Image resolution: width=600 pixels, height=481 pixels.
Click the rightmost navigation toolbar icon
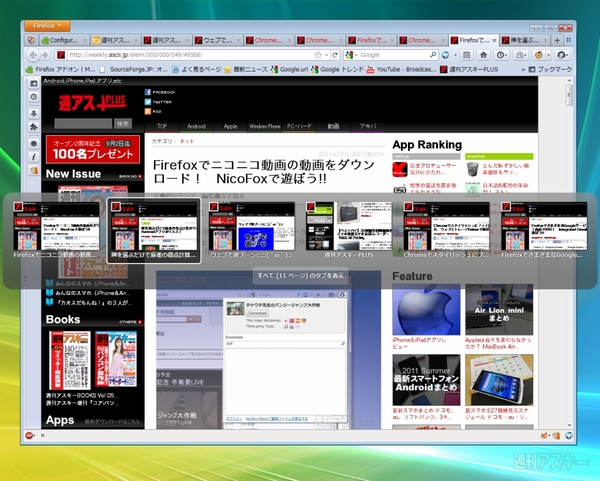click(562, 55)
